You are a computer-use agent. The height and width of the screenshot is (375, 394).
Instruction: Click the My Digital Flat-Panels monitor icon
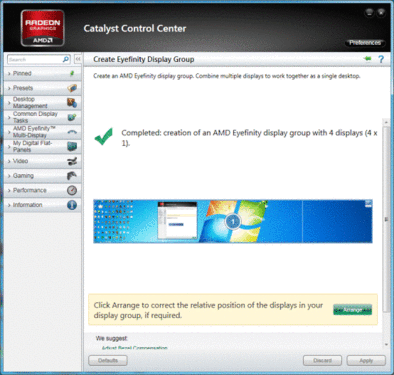[72, 146]
